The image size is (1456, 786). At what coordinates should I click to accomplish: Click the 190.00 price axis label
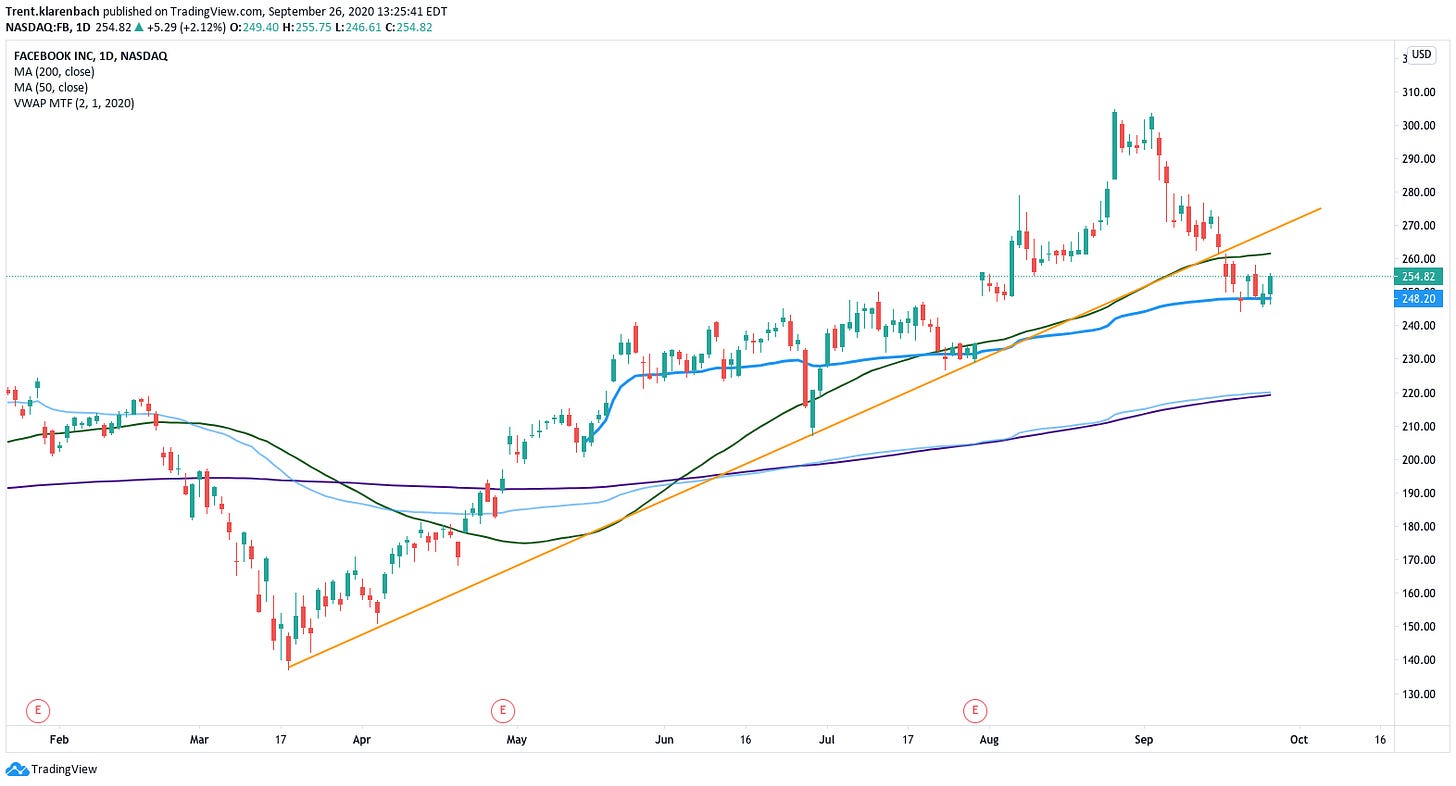(1421, 493)
